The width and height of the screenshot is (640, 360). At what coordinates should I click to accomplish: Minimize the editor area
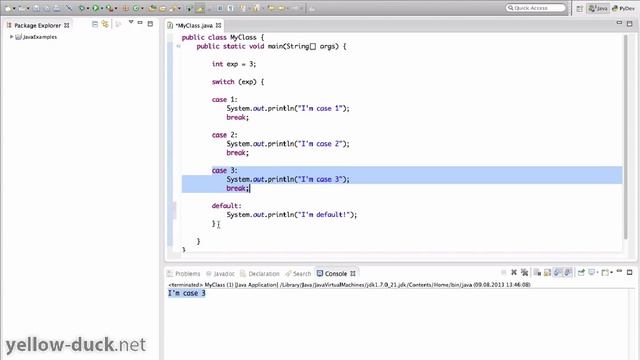[x=619, y=23]
